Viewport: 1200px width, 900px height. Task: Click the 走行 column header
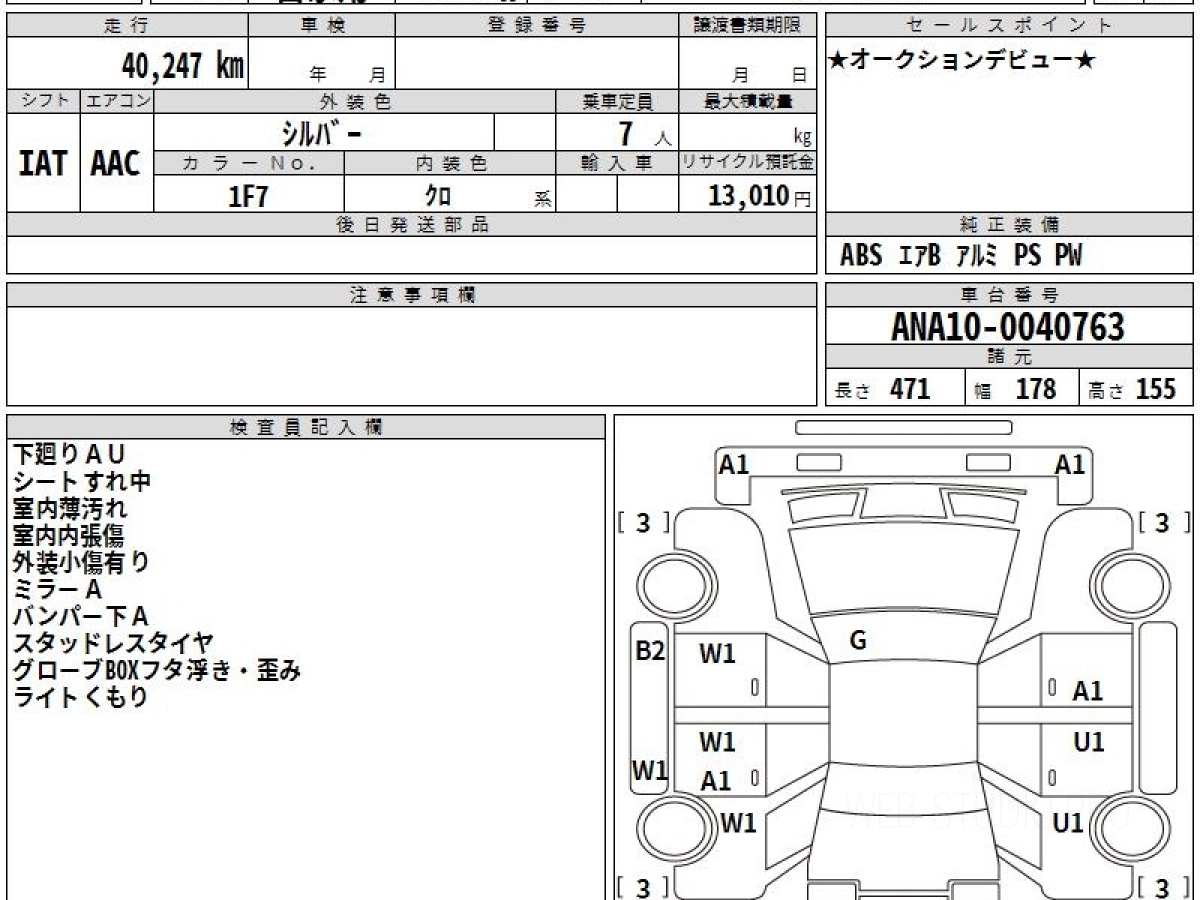point(127,26)
